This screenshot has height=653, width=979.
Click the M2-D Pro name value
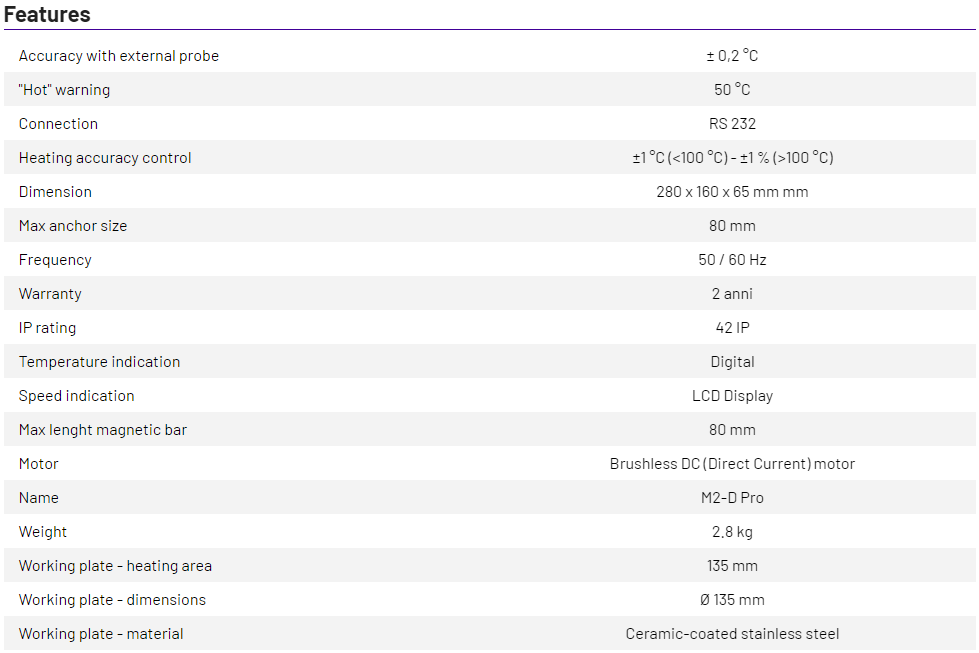[732, 498]
